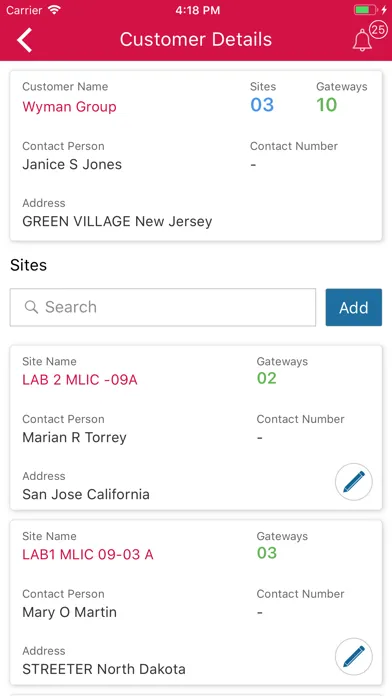Select the contact person Marian R Torrey

point(75,438)
